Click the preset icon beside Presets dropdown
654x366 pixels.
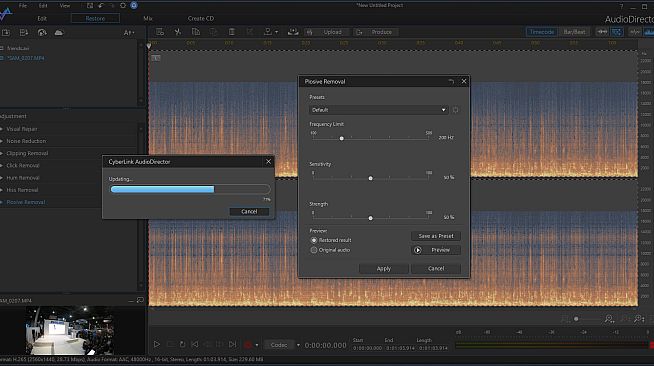click(x=455, y=110)
